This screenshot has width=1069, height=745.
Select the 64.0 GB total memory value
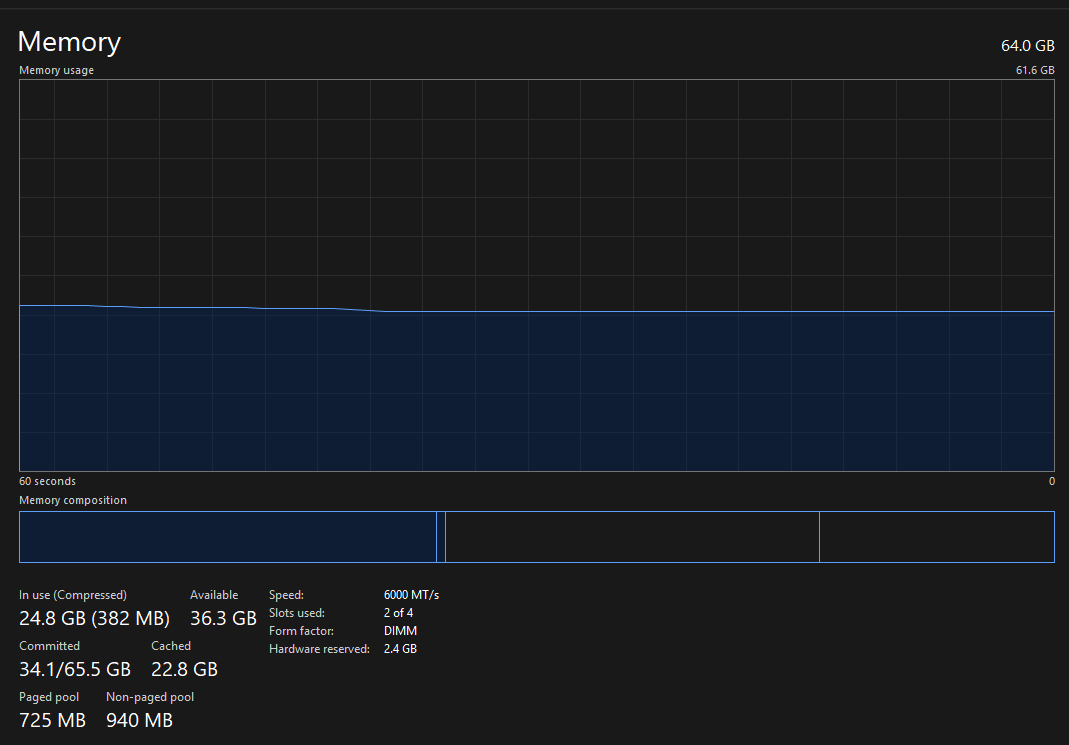(x=1027, y=46)
